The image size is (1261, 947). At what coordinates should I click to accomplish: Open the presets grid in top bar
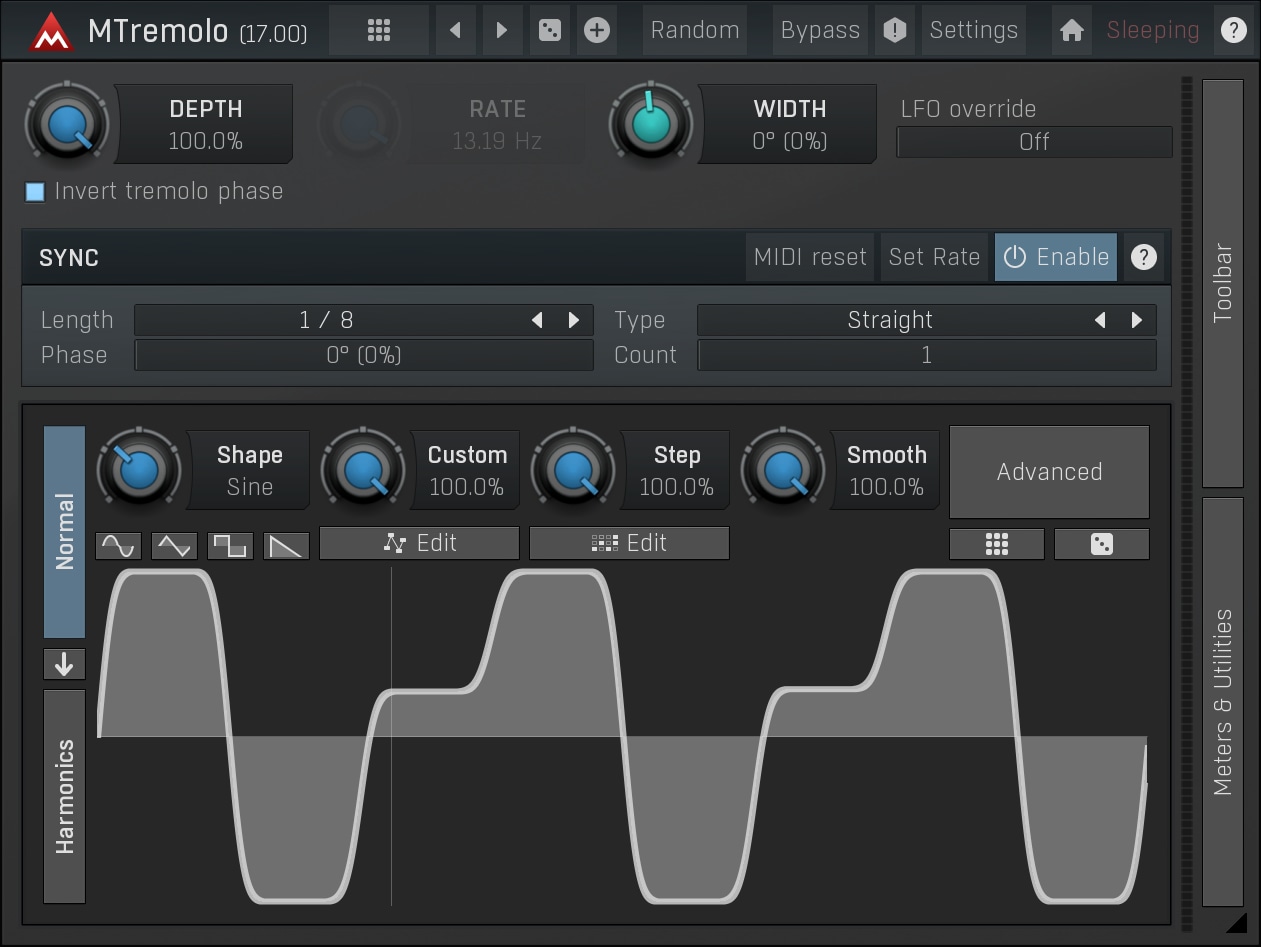pyautogui.click(x=378, y=30)
